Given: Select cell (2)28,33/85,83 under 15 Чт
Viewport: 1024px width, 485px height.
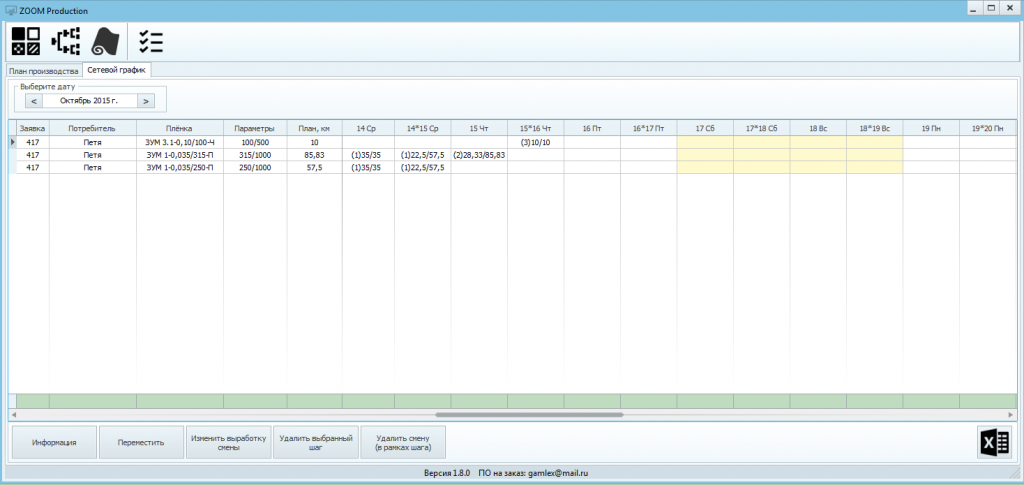Looking at the screenshot, I should tap(479, 155).
